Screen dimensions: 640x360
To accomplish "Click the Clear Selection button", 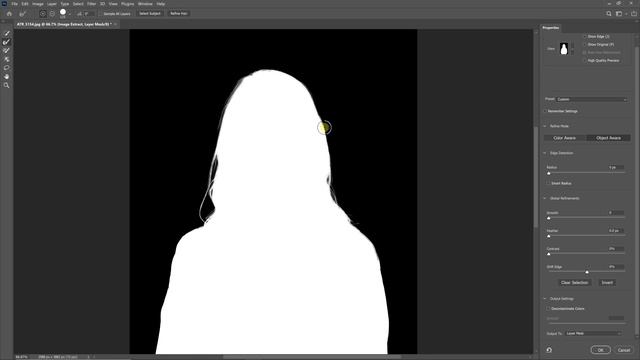I will [x=574, y=282].
